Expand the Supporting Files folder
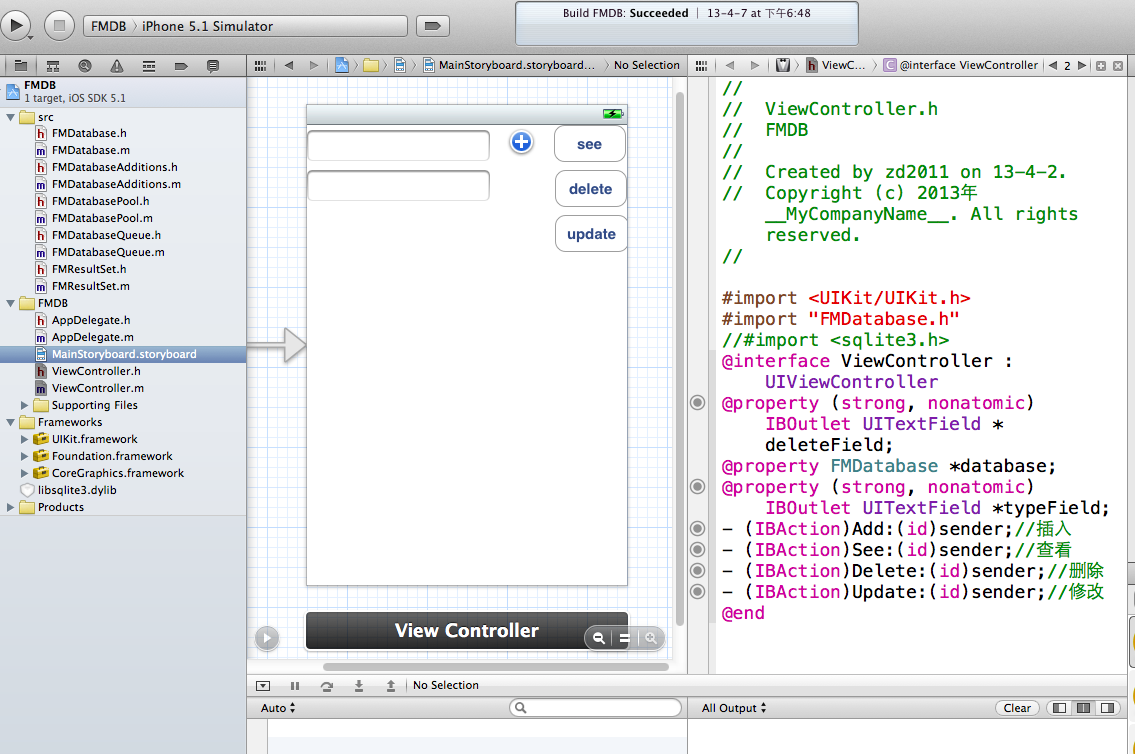The width and height of the screenshot is (1135, 754). pos(24,405)
